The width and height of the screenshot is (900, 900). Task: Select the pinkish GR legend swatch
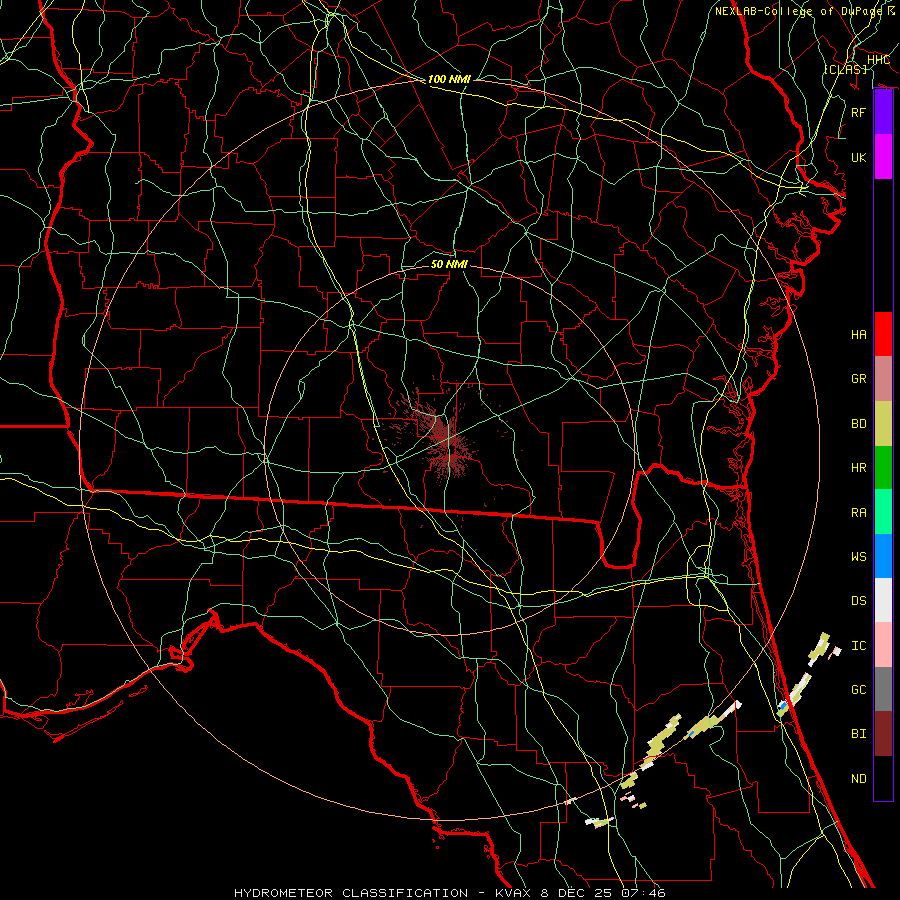[883, 379]
